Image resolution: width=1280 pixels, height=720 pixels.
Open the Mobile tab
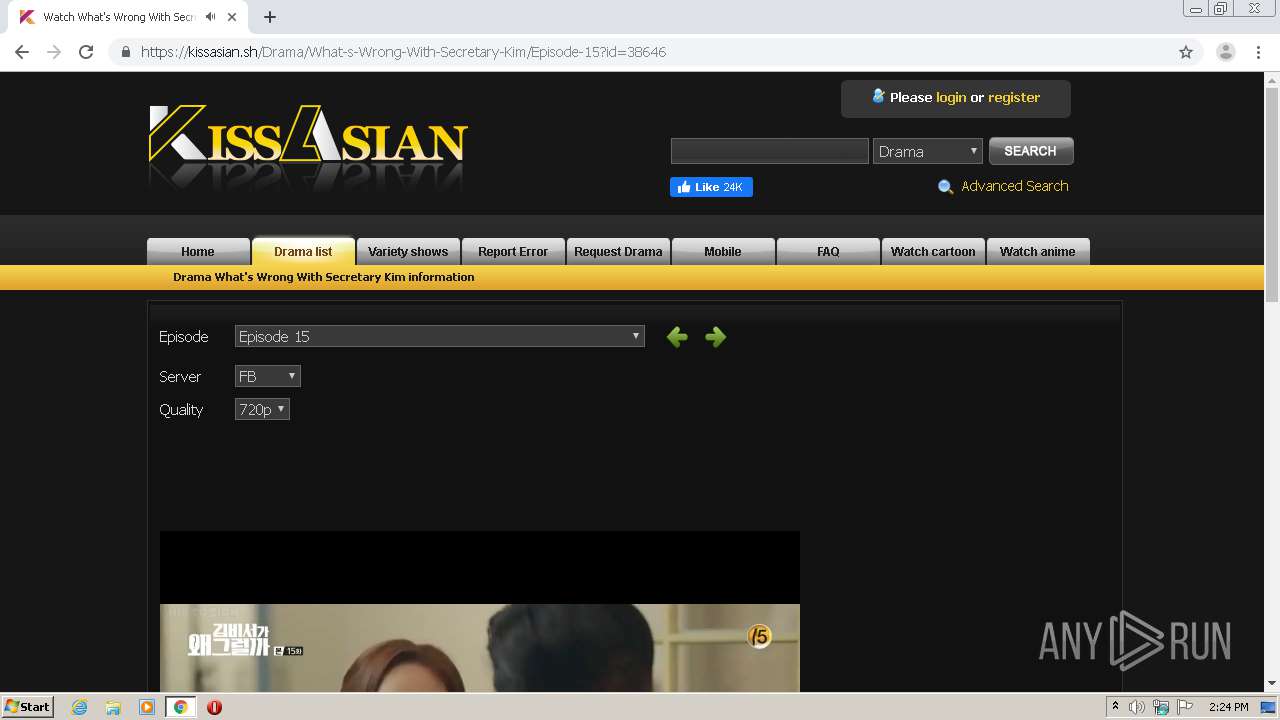coord(723,251)
